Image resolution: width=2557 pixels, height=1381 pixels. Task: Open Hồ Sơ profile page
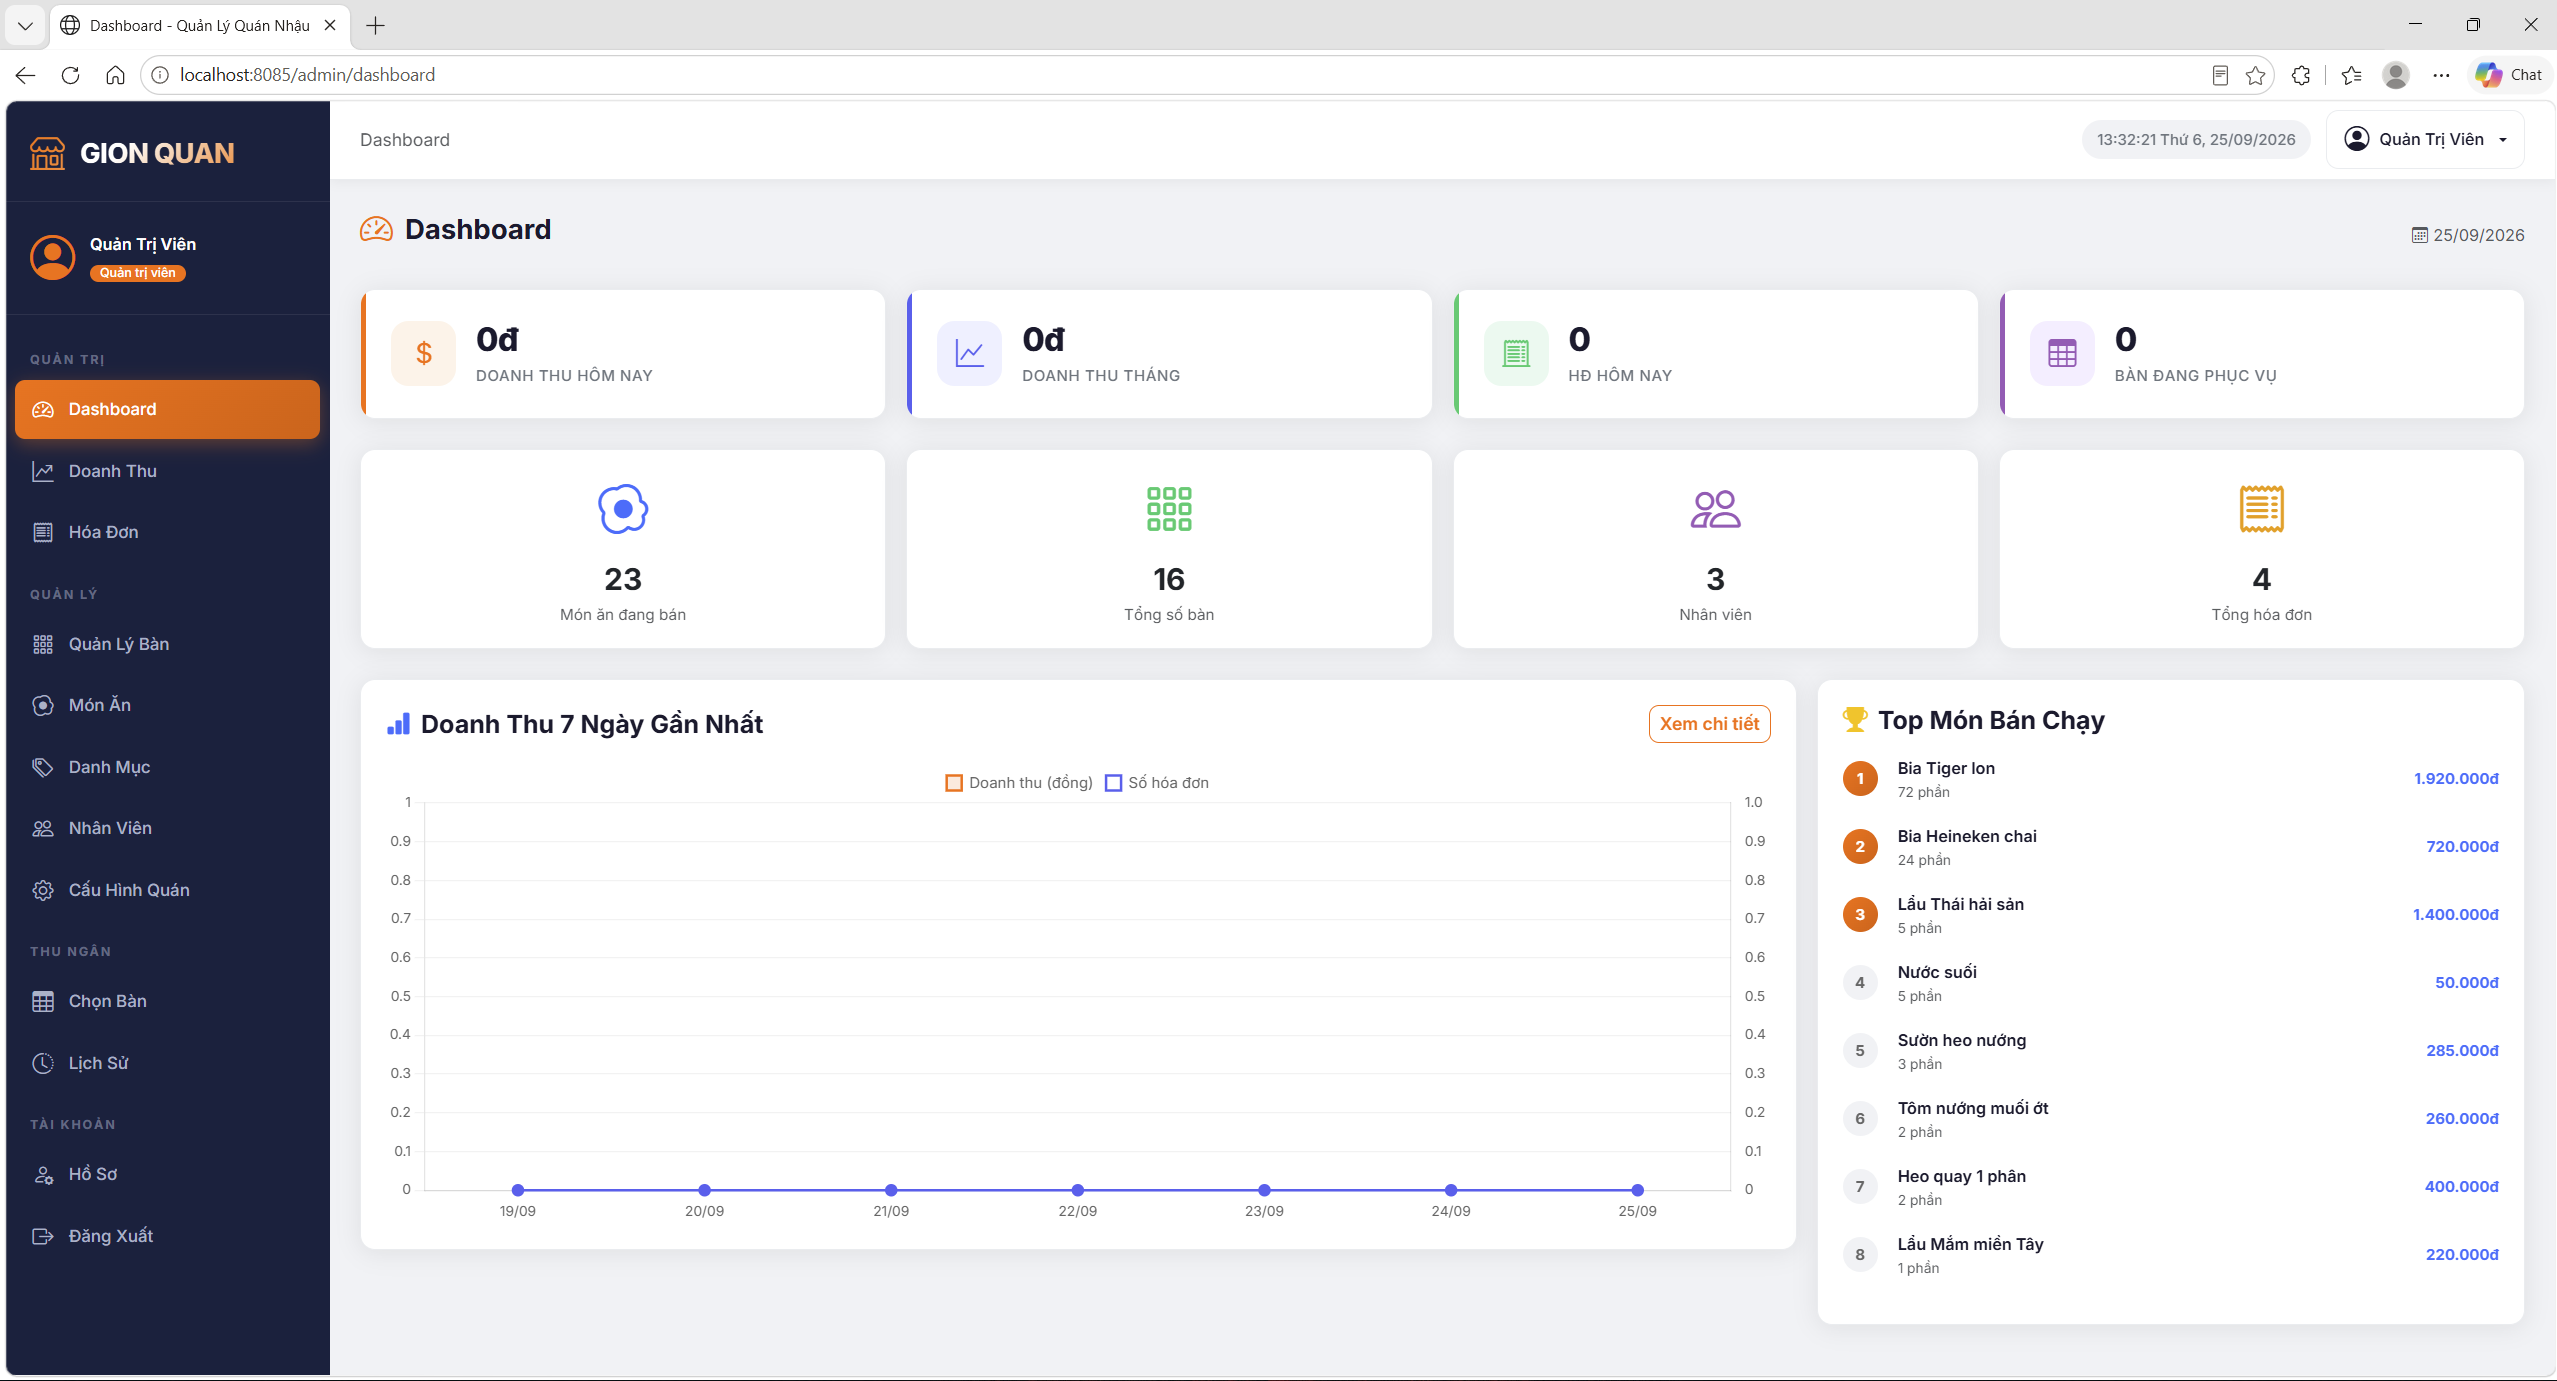click(167, 1174)
